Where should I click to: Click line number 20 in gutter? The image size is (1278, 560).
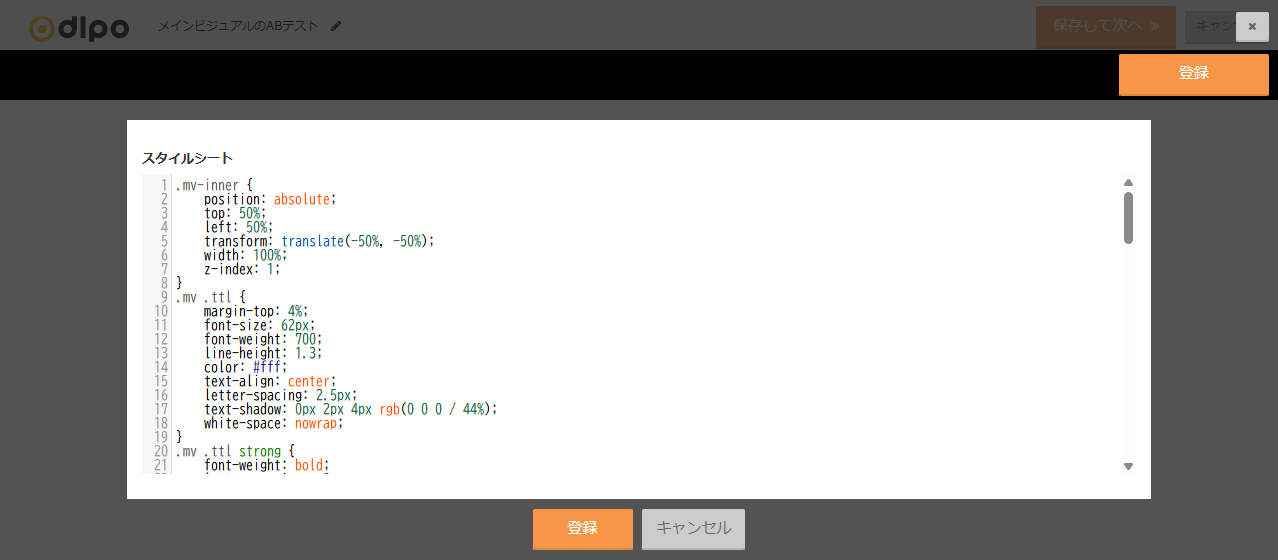tap(161, 451)
